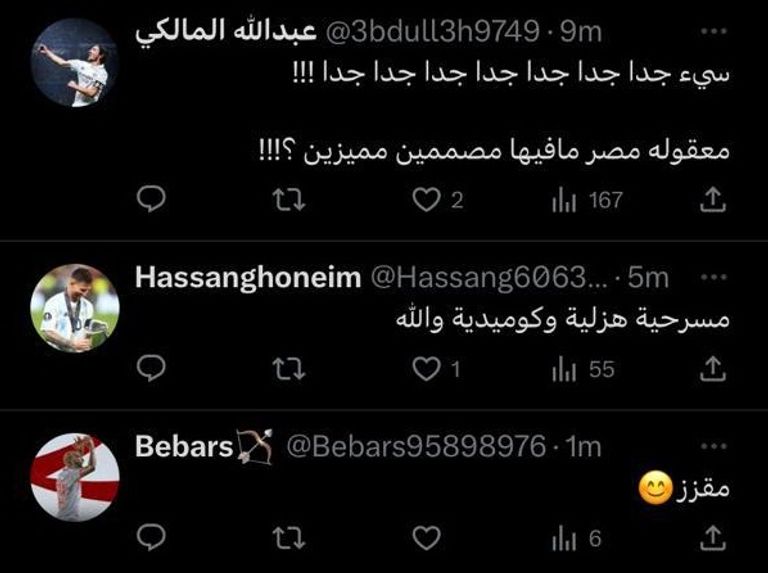This screenshot has width=768, height=573.
Task: Share Bebars' tweet
Action: pos(713,538)
